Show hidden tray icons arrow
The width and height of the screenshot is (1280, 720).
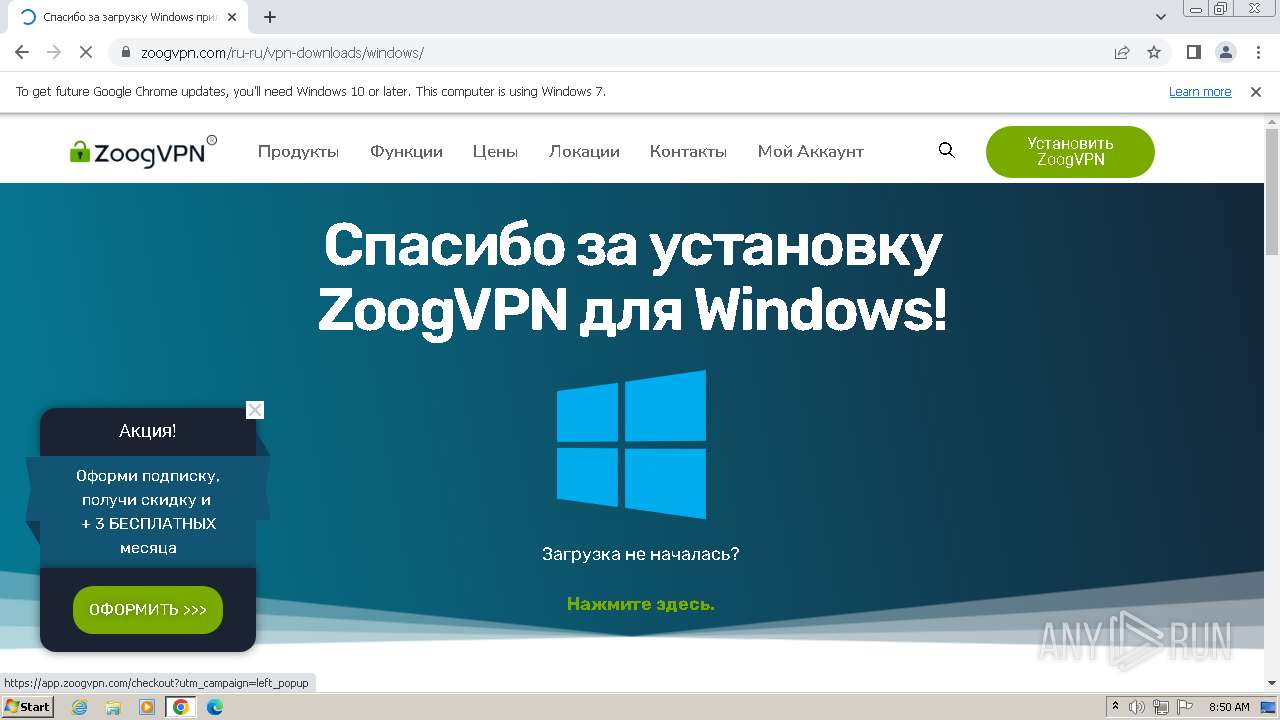tap(1115, 707)
